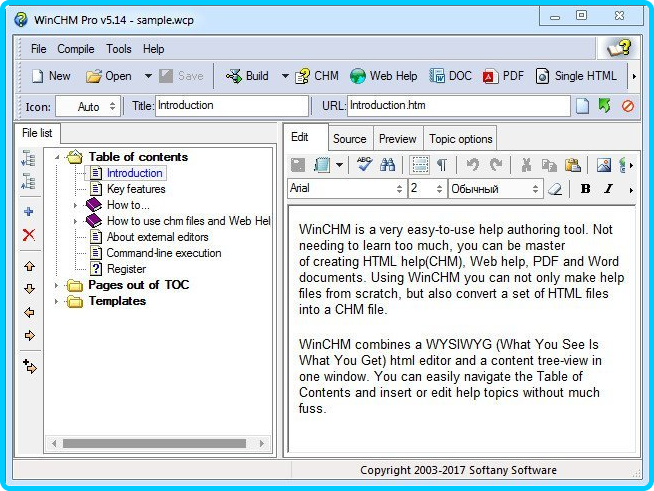The width and height of the screenshot is (654, 491).
Task: Click the red X delete topic icon
Action: pos(29,235)
